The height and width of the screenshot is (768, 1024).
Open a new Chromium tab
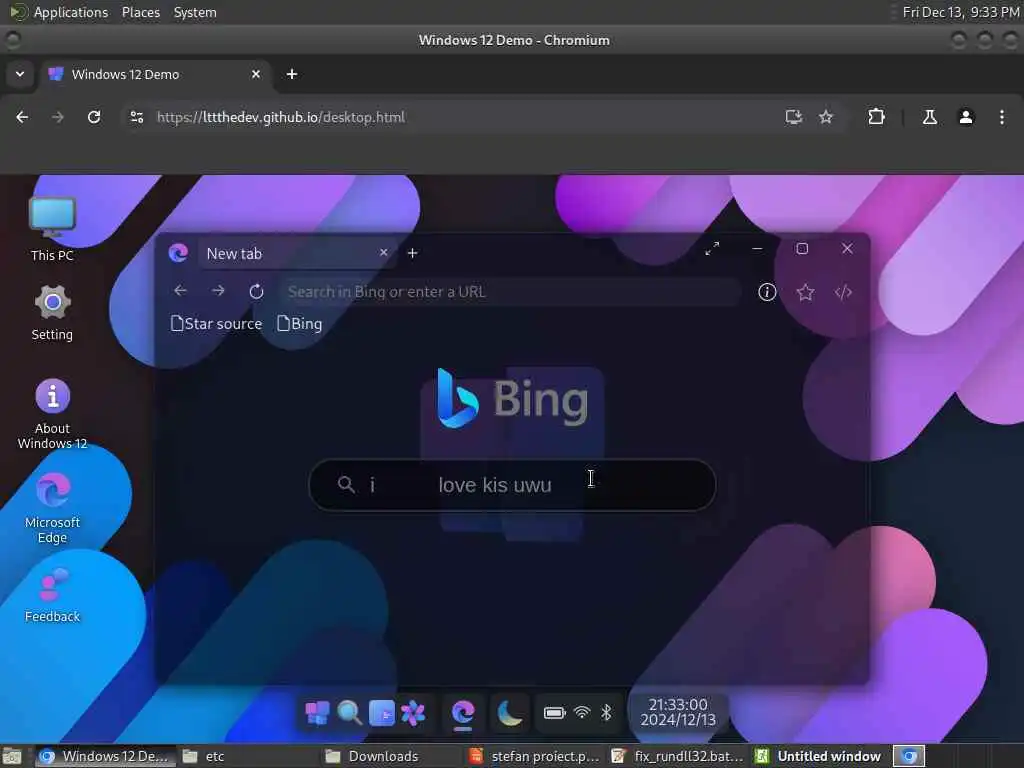(x=292, y=74)
